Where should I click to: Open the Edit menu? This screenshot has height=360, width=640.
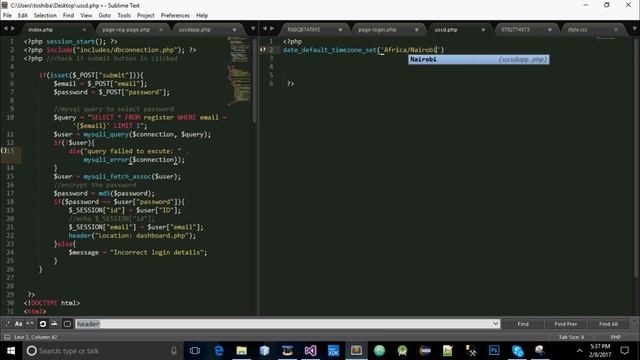coord(22,16)
